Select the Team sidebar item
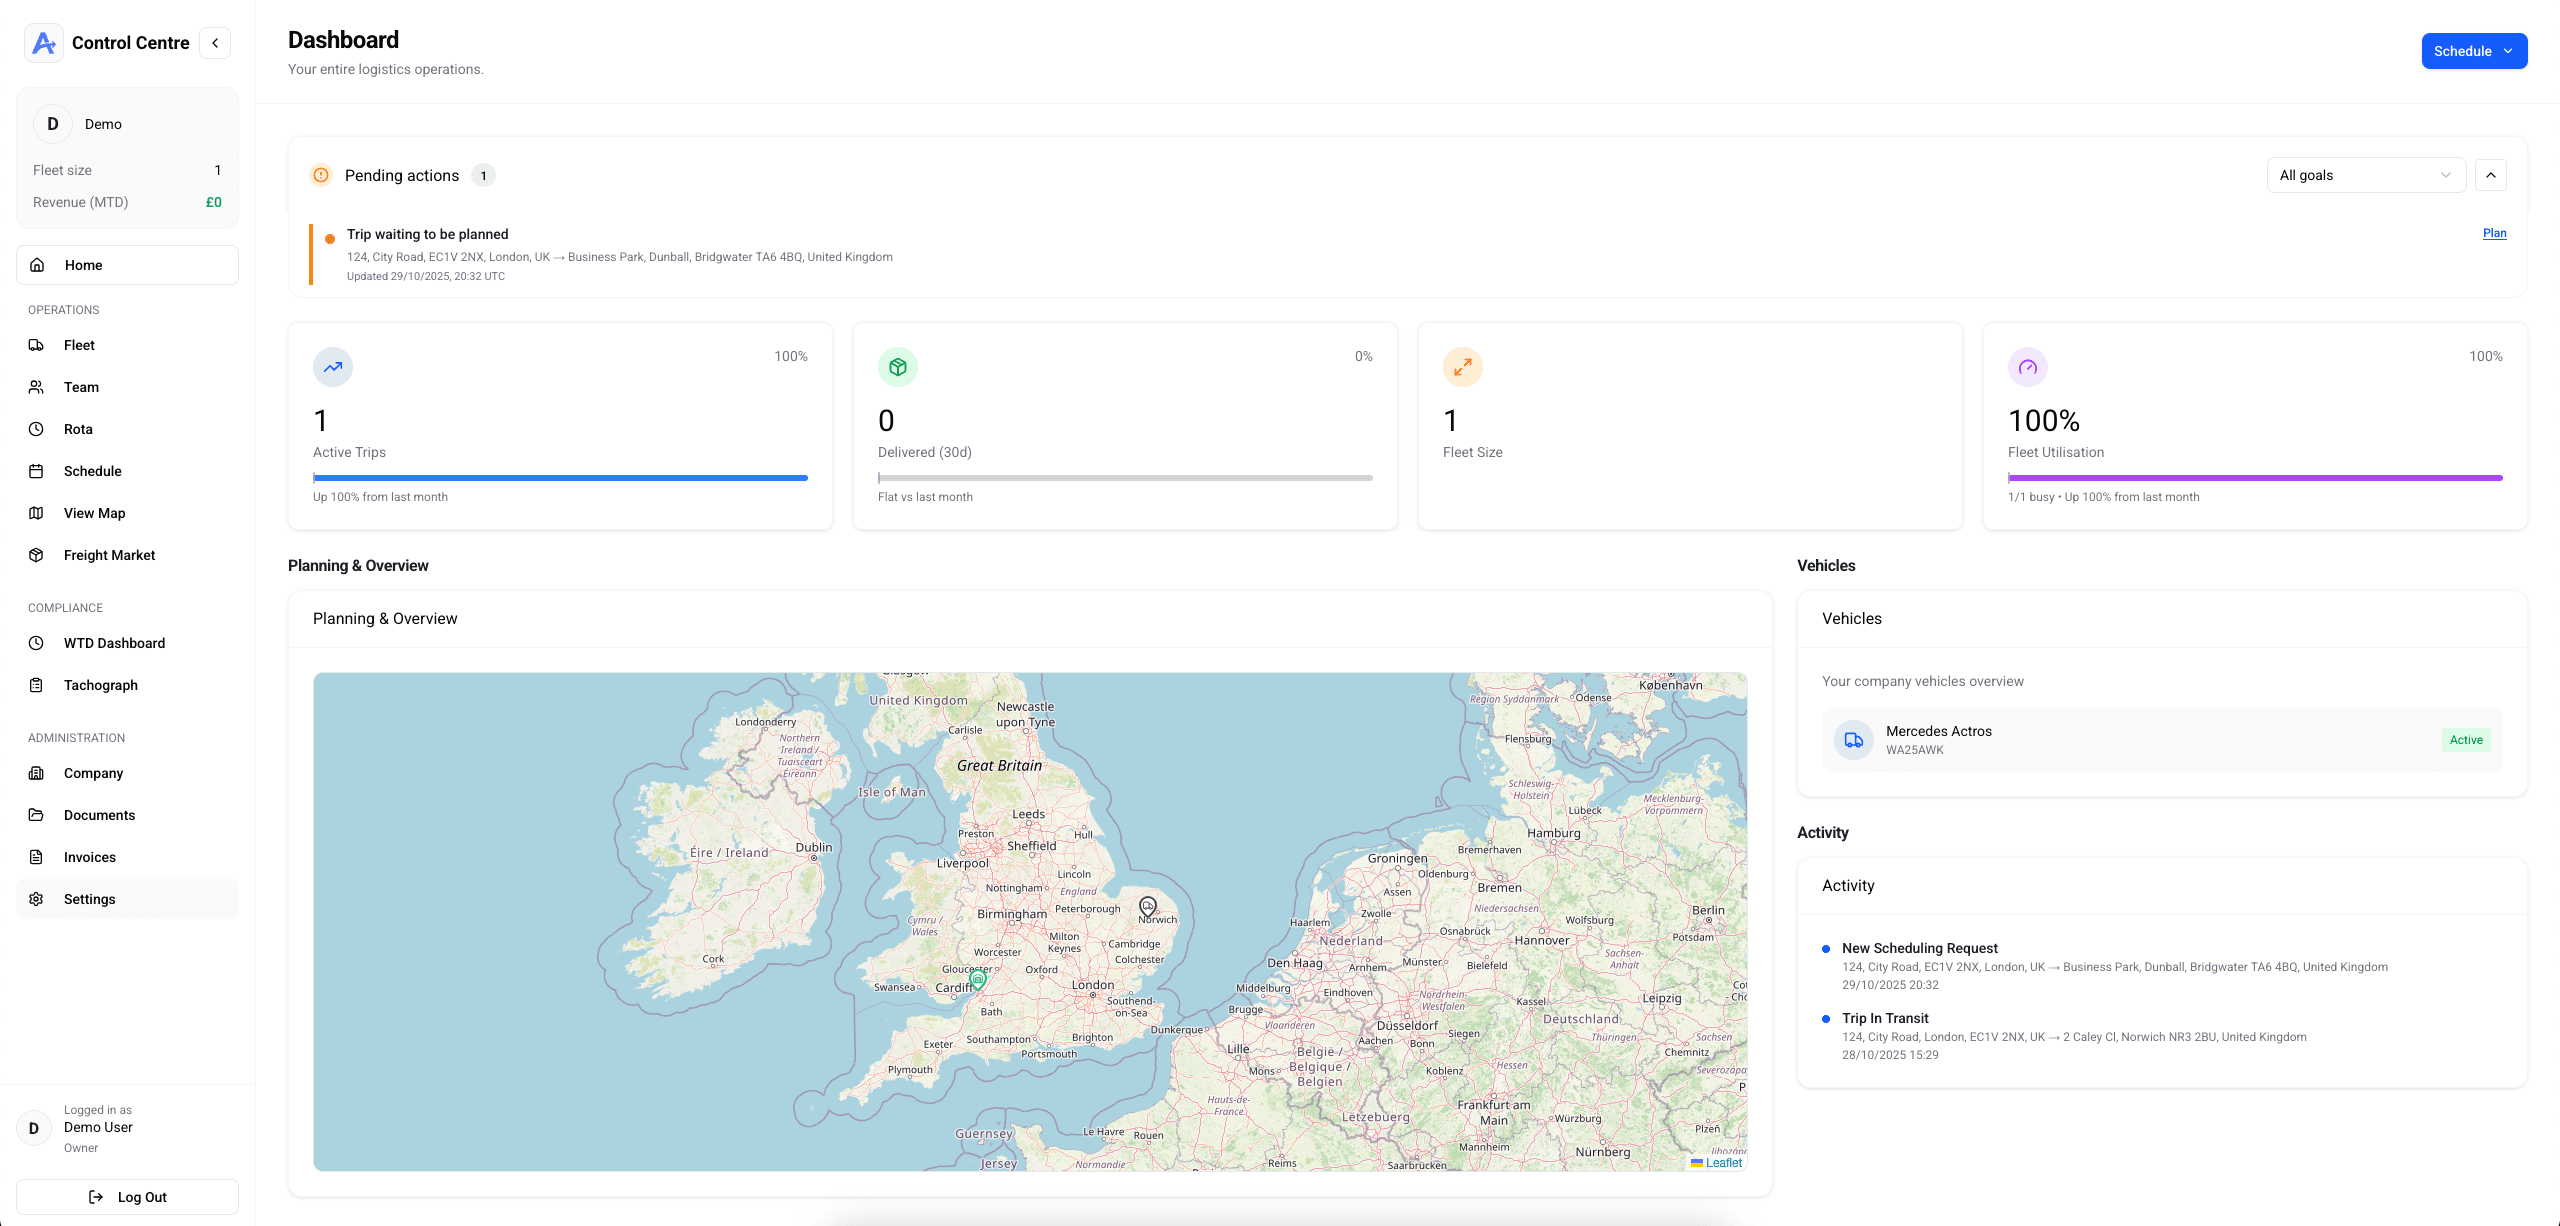 point(80,387)
